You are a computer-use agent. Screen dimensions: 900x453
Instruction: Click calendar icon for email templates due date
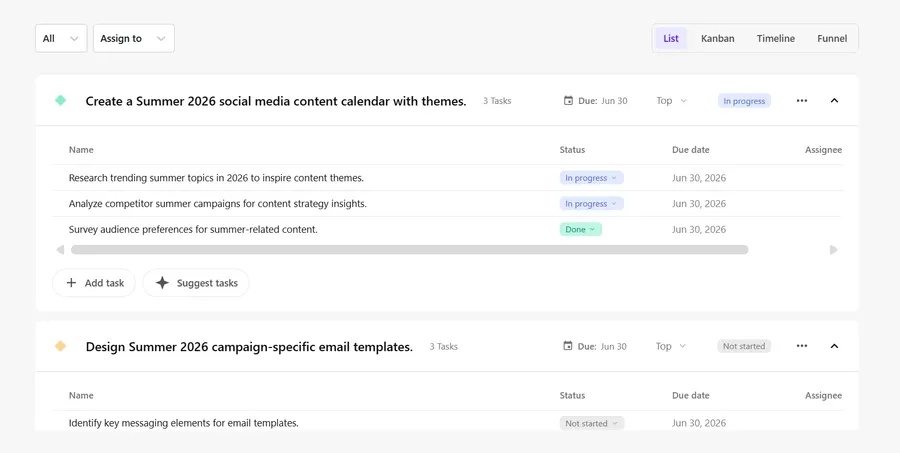[x=568, y=346]
